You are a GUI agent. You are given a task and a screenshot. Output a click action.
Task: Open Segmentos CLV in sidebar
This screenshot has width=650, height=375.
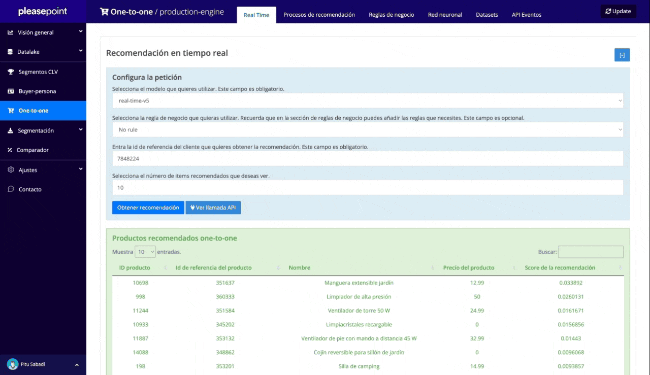(x=43, y=72)
